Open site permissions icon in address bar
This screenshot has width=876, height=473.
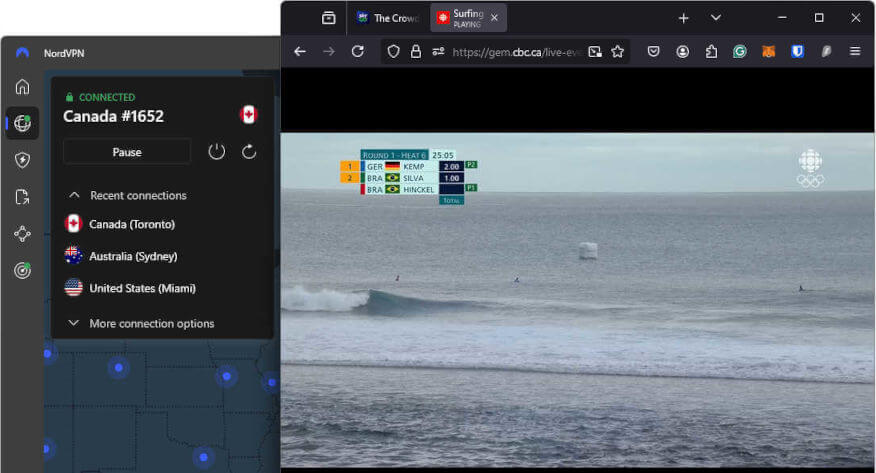(438, 51)
